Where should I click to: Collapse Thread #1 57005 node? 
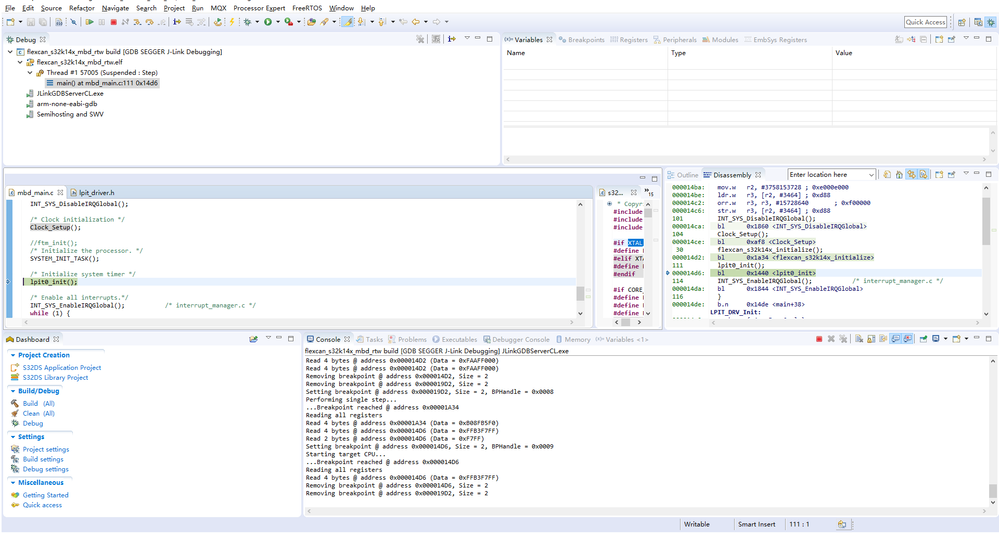30,73
